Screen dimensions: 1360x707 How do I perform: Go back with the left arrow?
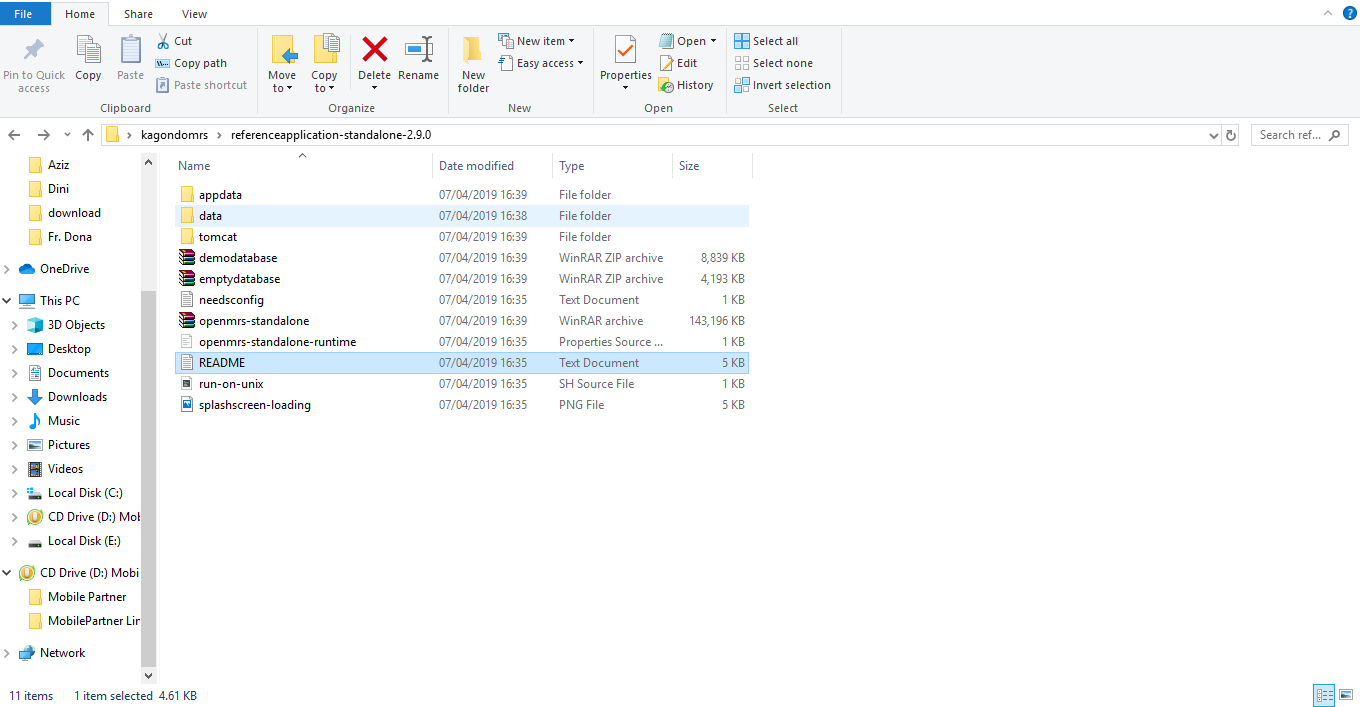coord(15,135)
